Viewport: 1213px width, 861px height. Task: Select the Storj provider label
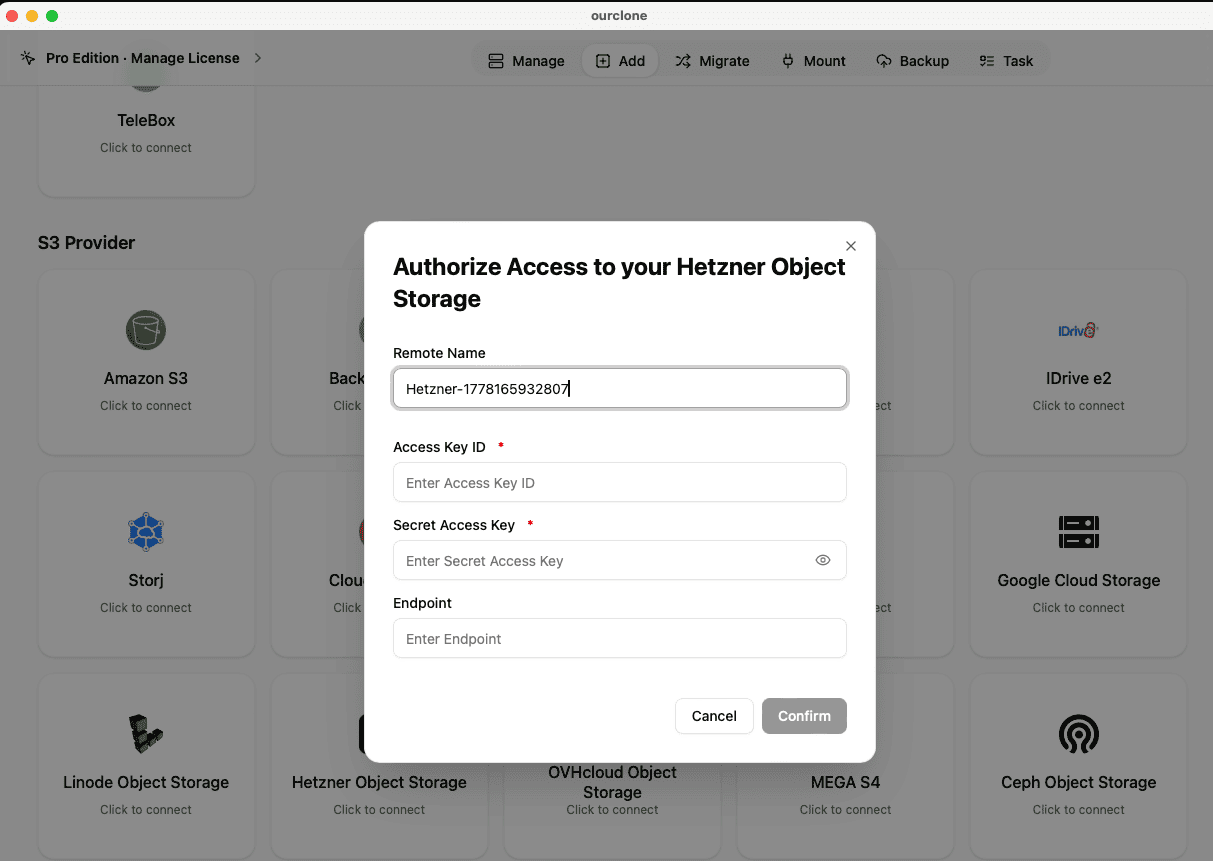tap(146, 580)
